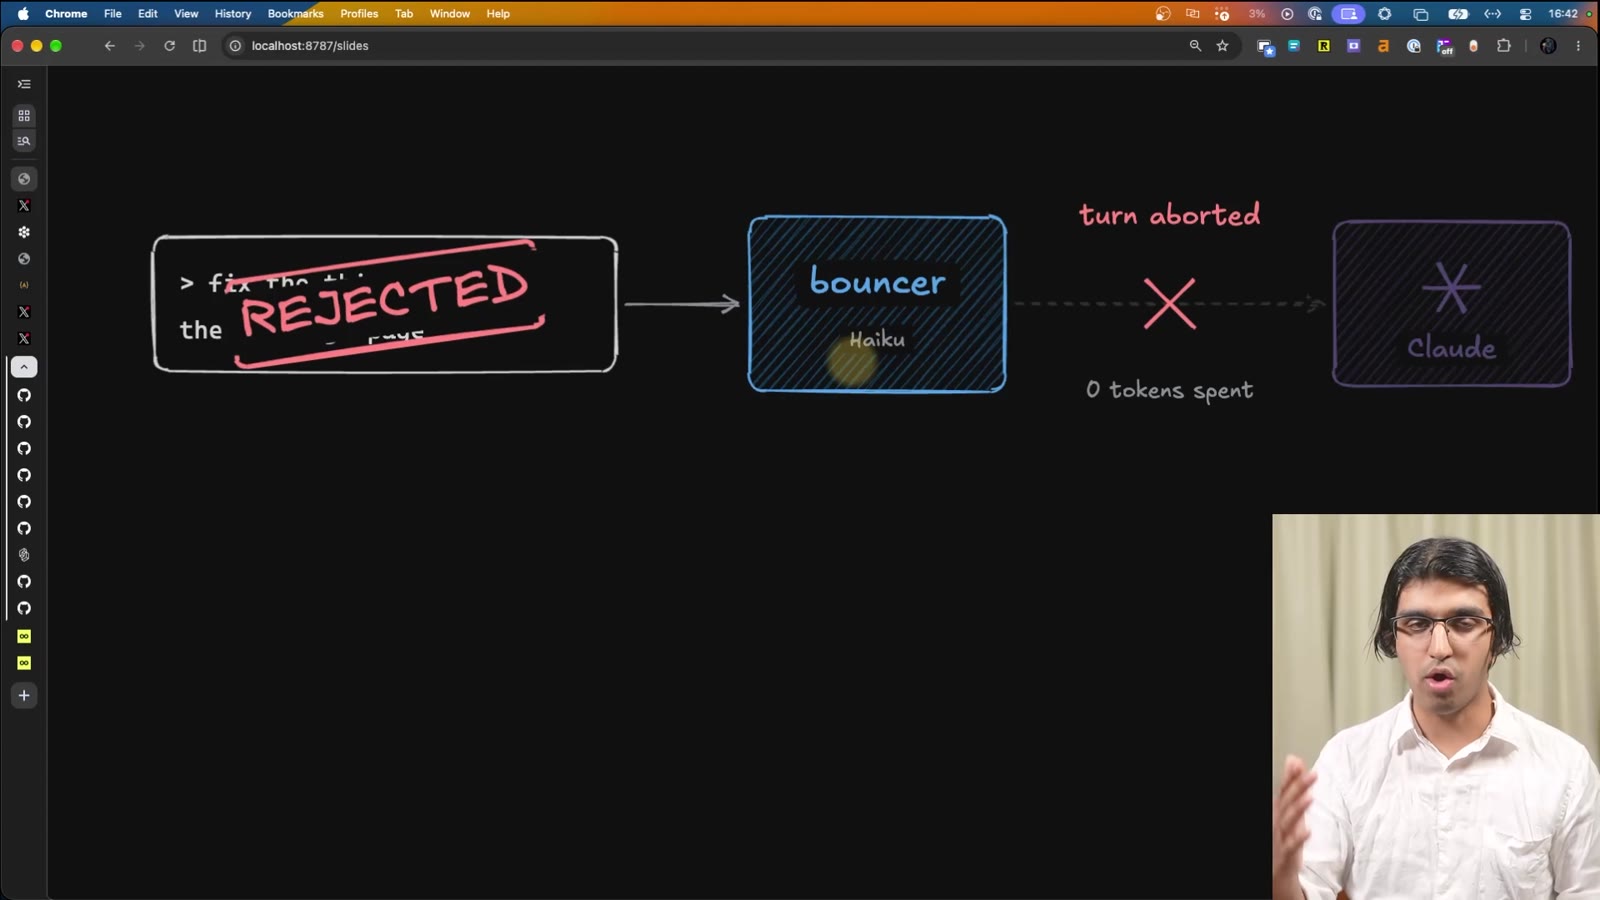Viewport: 1600px width, 900px height.
Task: Reload the localhost slides page
Action: (x=170, y=46)
